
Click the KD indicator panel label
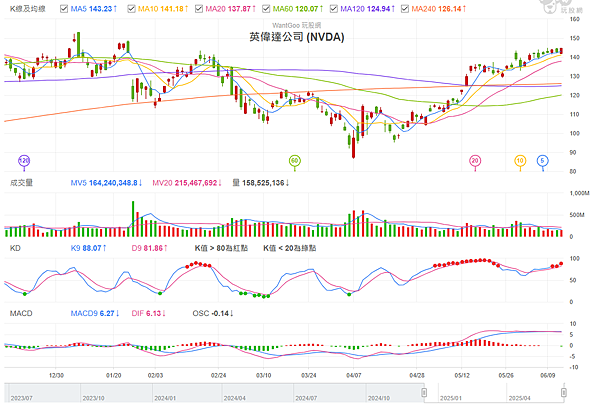click(15, 248)
